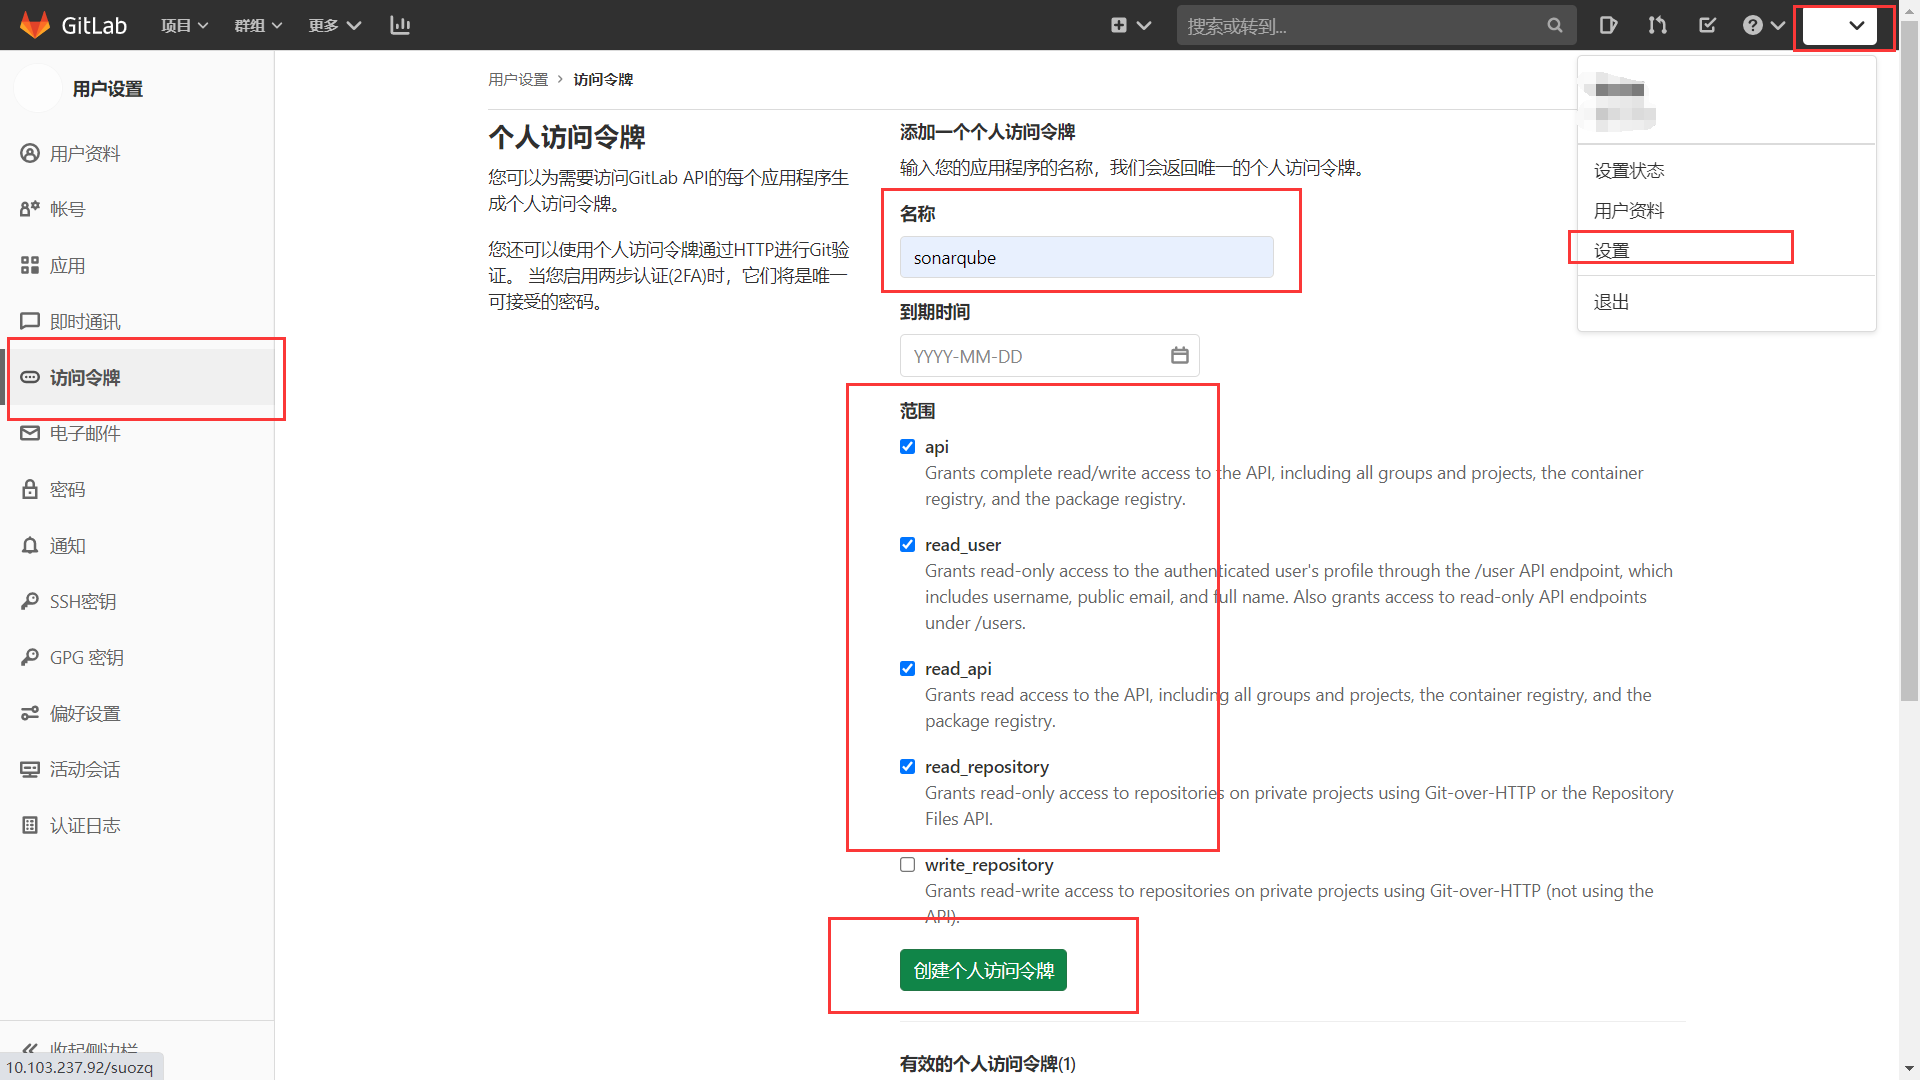Click 用户设置 breadcrumb link

point(518,79)
